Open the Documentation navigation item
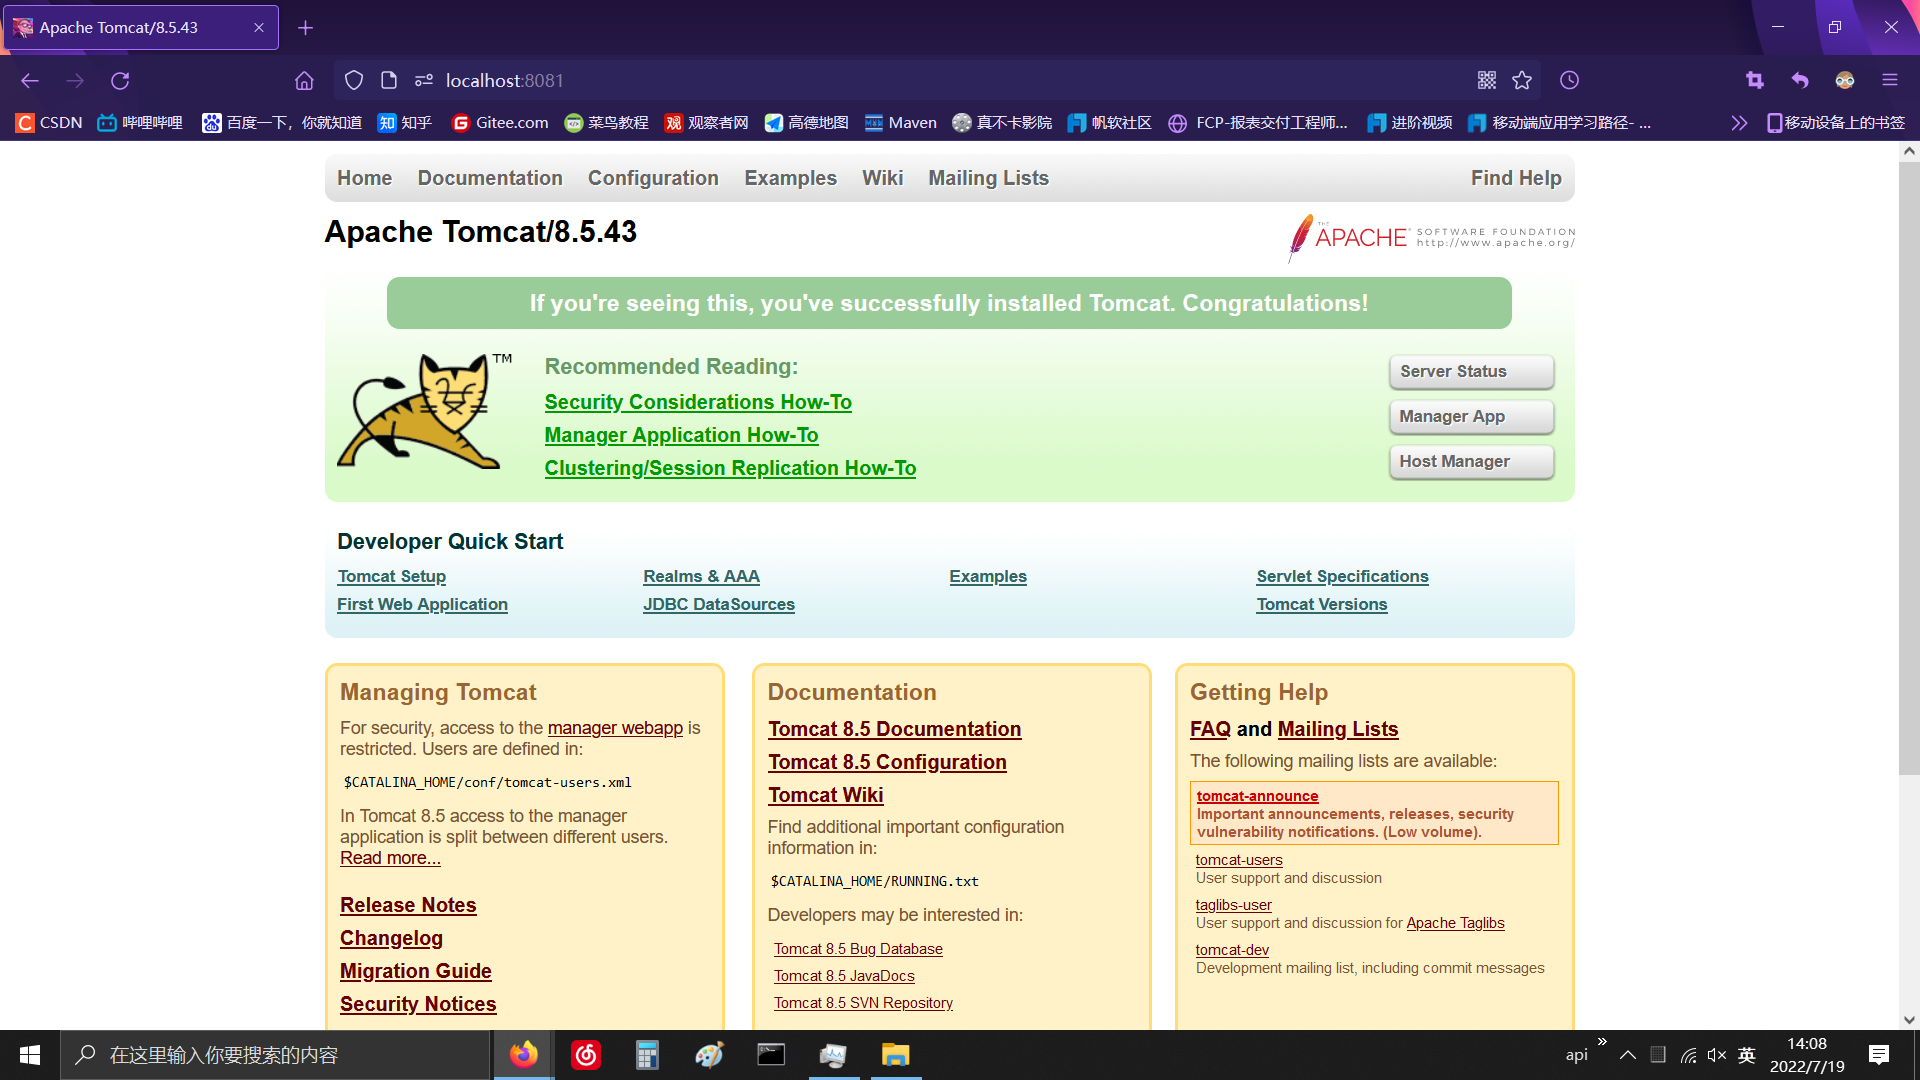The width and height of the screenshot is (1920, 1080). (x=490, y=178)
